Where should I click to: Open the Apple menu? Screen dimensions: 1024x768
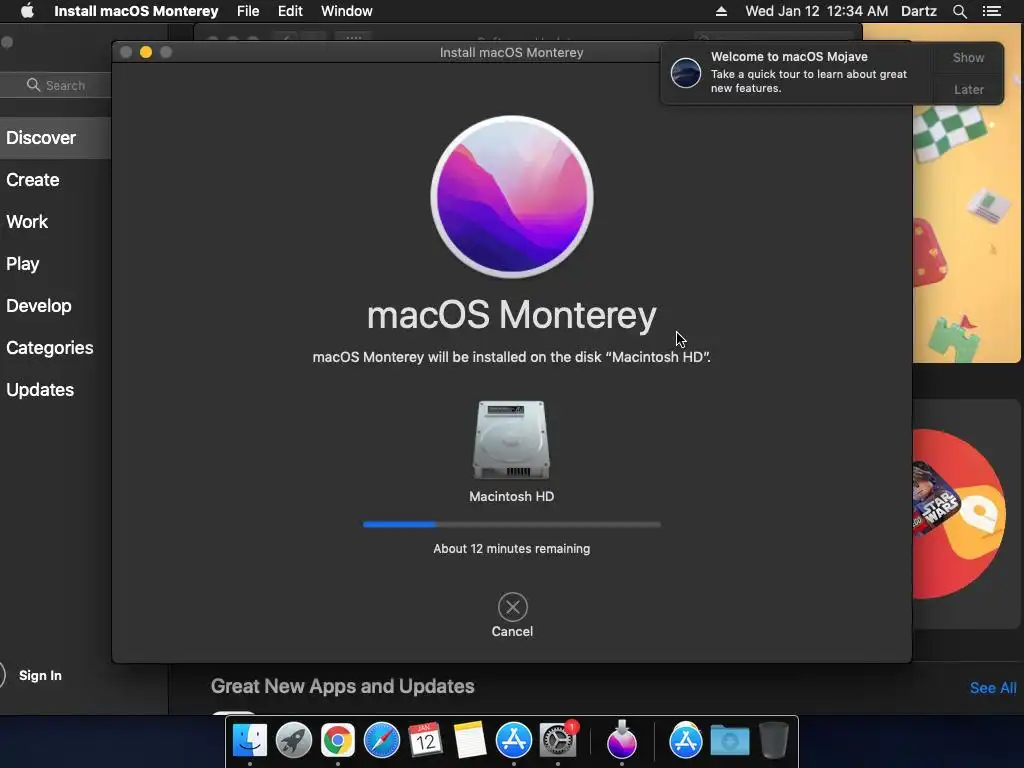click(27, 11)
